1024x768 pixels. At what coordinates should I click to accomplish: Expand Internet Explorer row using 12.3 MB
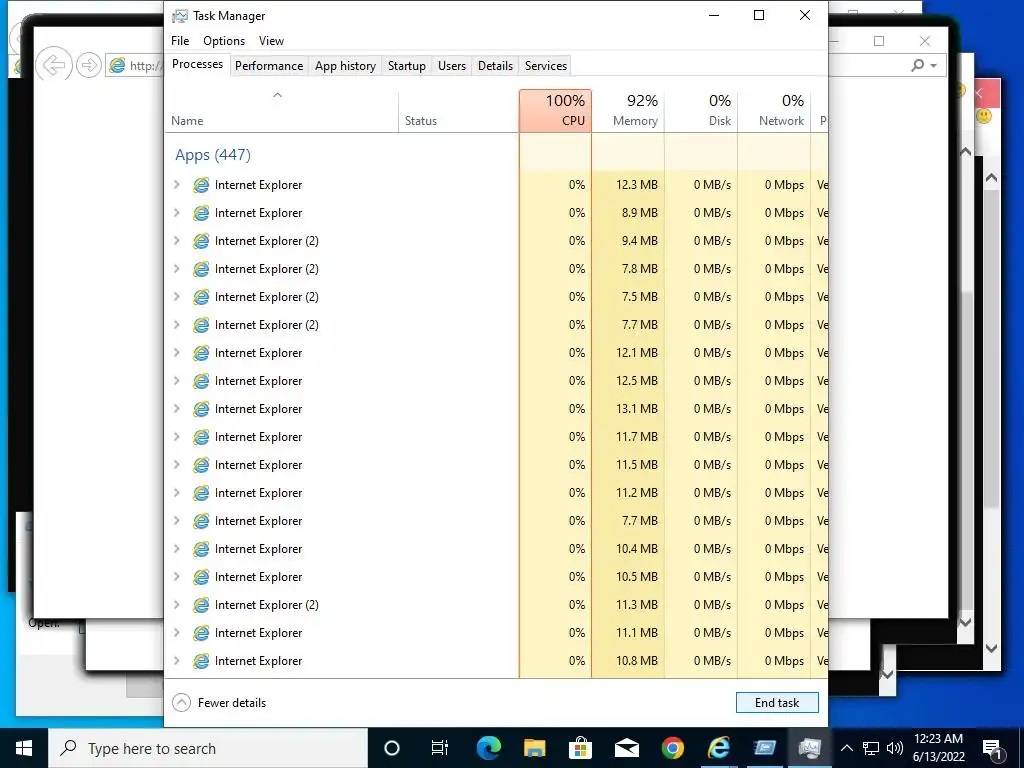click(x=176, y=185)
